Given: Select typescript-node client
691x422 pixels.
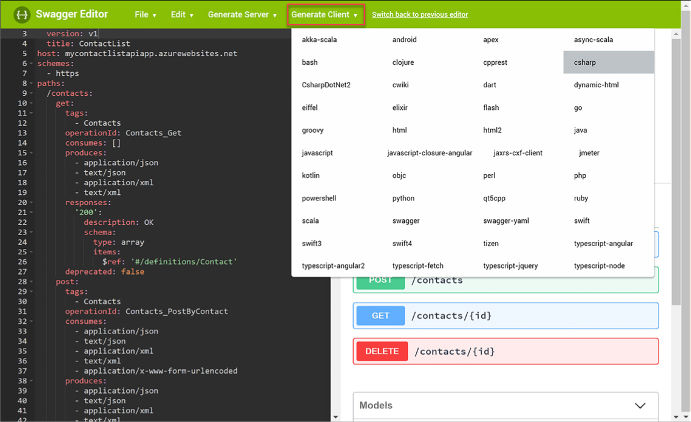Looking at the screenshot, I should [x=599, y=266].
